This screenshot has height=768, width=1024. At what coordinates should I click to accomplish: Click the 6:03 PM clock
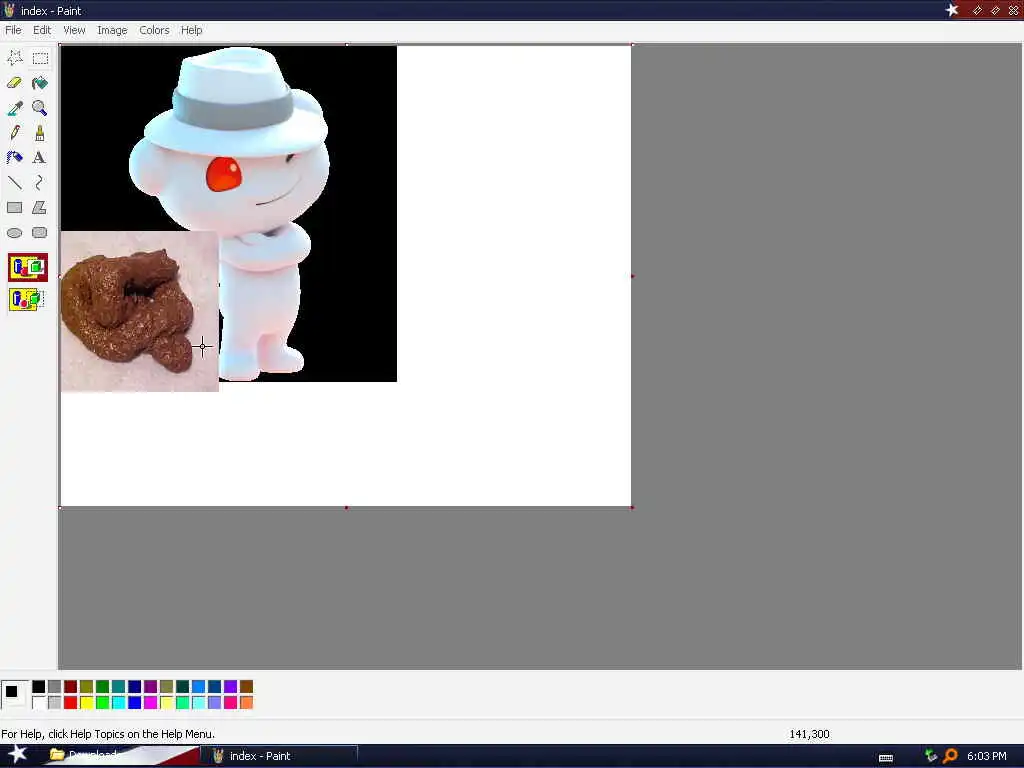(x=986, y=756)
